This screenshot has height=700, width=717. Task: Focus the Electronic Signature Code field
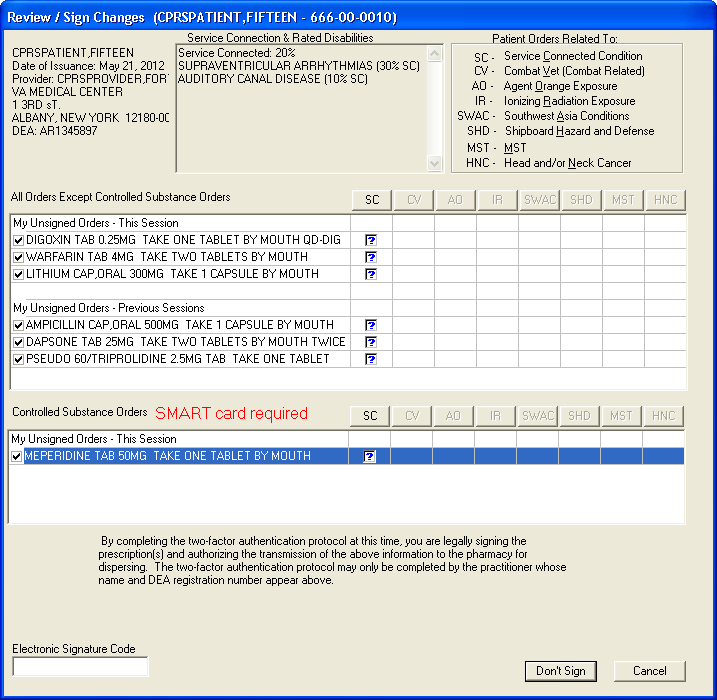coord(80,666)
